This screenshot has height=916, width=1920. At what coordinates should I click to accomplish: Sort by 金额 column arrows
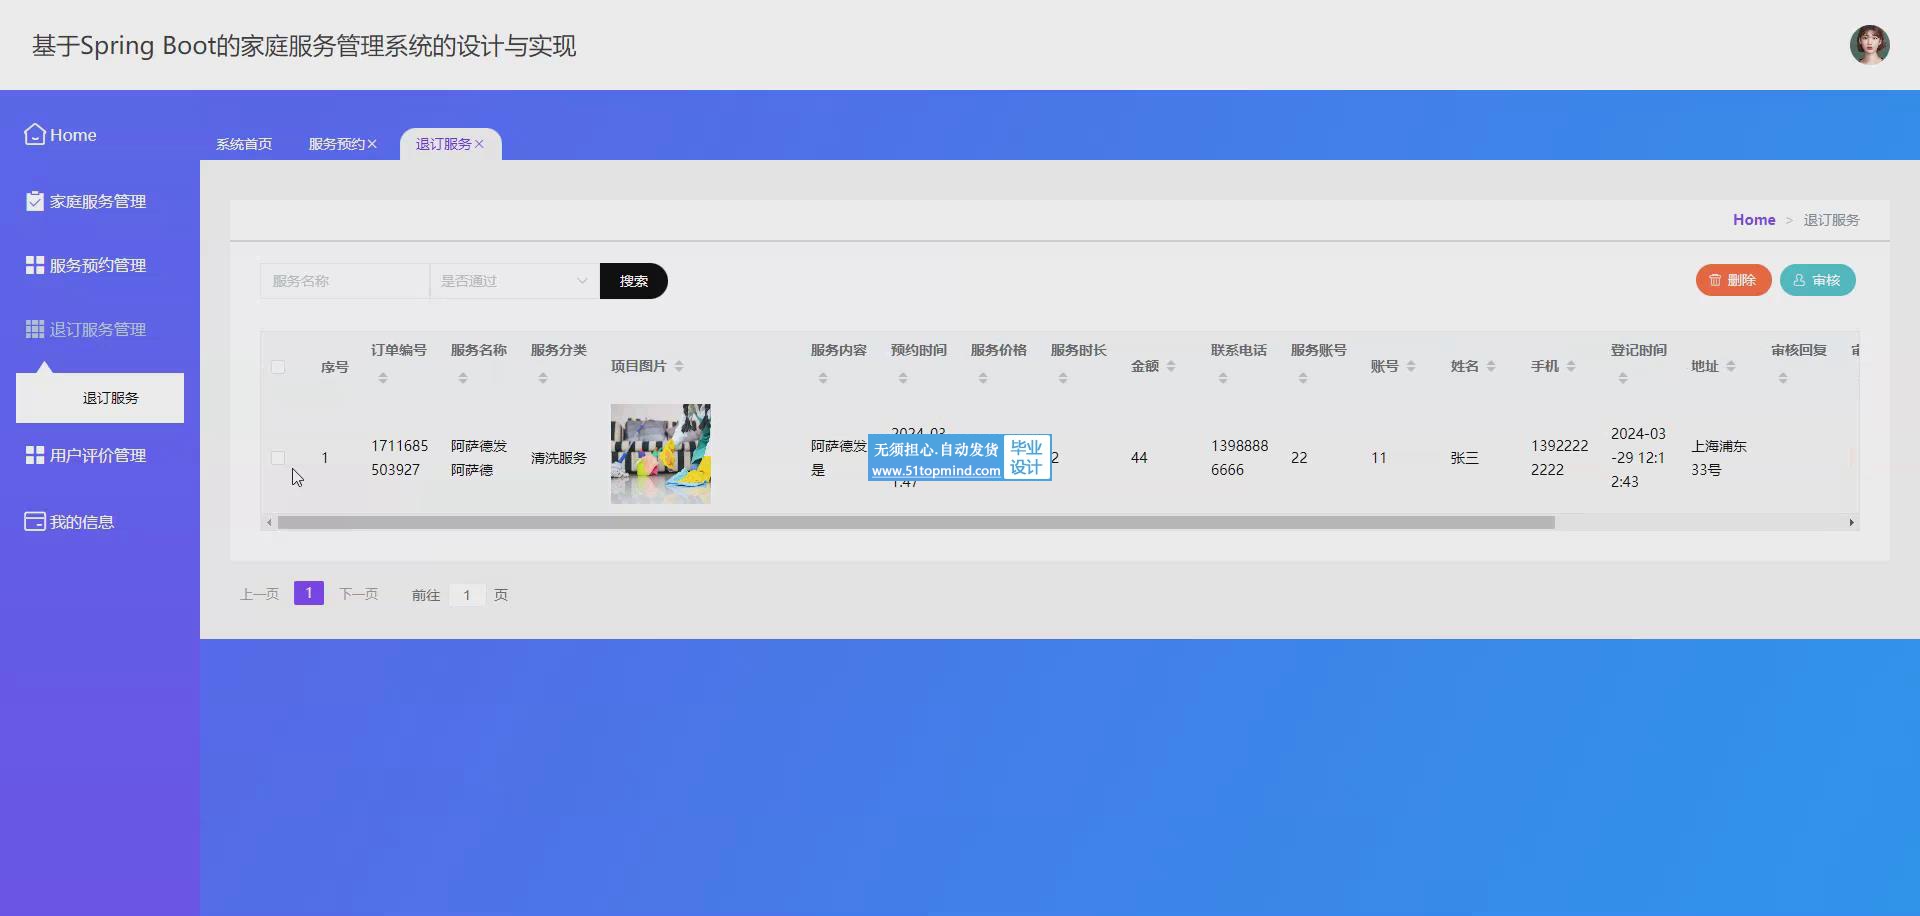pos(1171,366)
